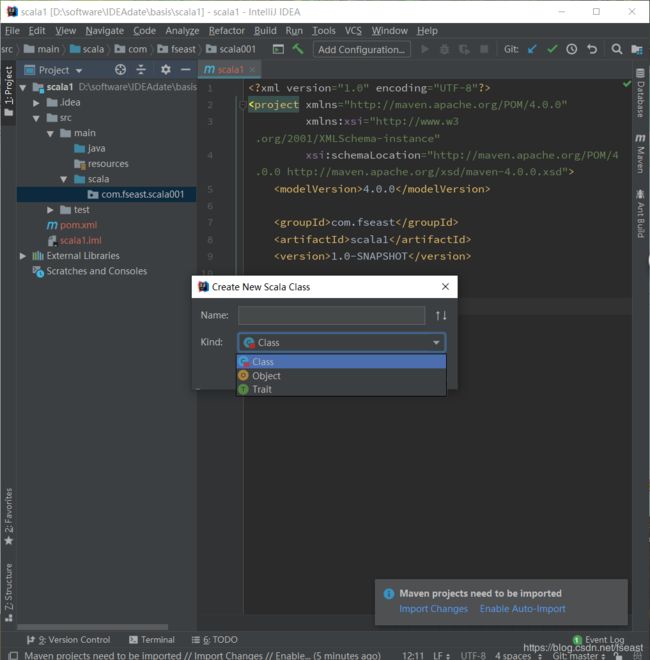Collapse the scala1 root project node
The image size is (650, 660).
23,88
